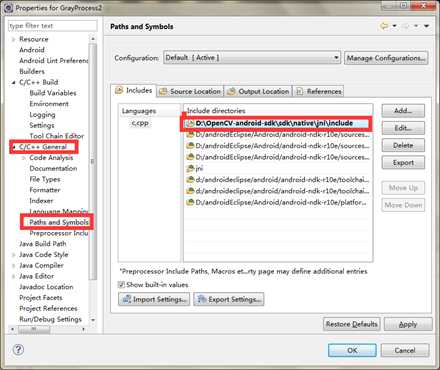Select Android Lint Preferences tree item
The image size is (440, 370).
54,61
